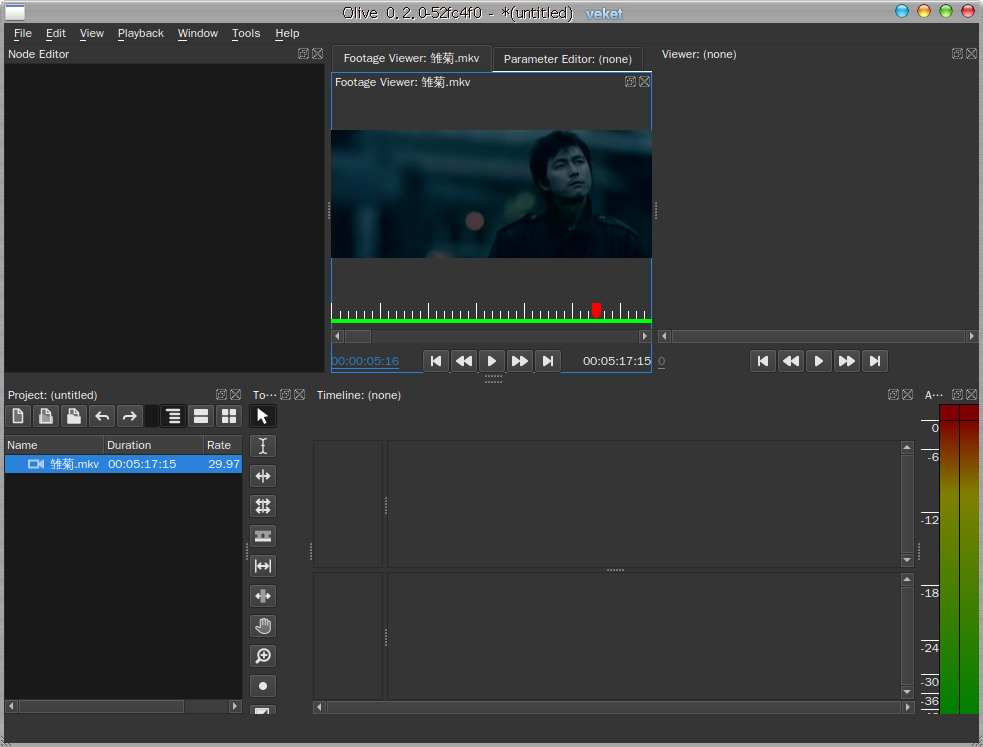Click the 00:00:05:16 timecode field
The height and width of the screenshot is (747, 983).
(365, 361)
